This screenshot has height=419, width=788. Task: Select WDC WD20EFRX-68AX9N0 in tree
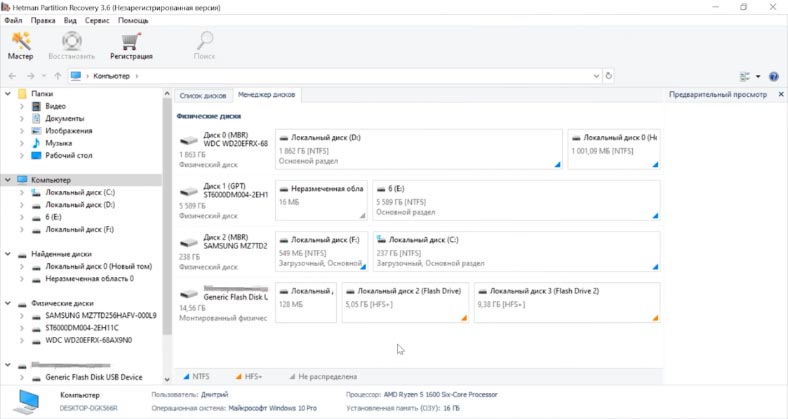[88, 341]
